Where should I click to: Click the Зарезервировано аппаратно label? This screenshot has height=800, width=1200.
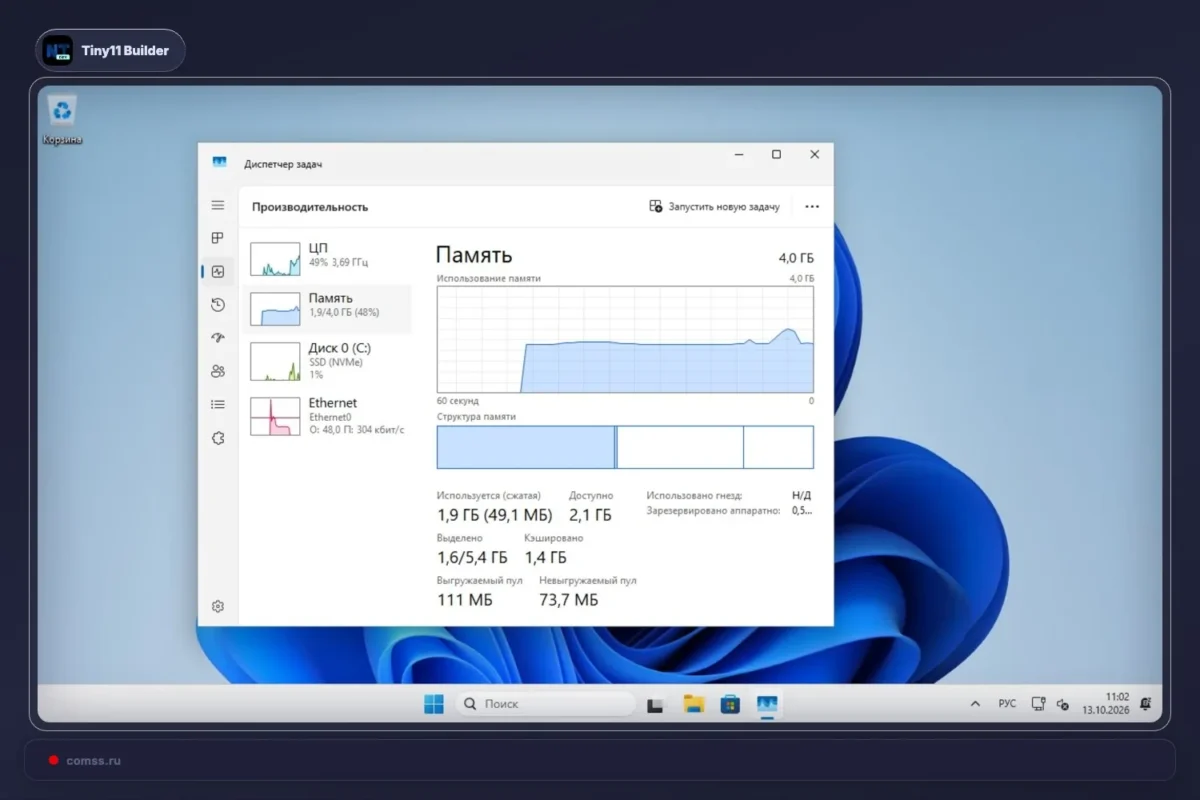713,510
